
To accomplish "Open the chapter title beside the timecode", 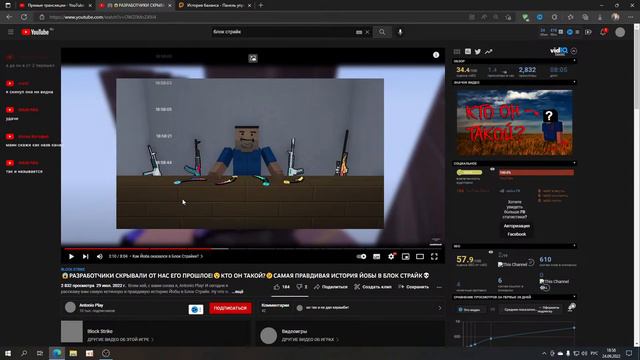I will (167, 256).
